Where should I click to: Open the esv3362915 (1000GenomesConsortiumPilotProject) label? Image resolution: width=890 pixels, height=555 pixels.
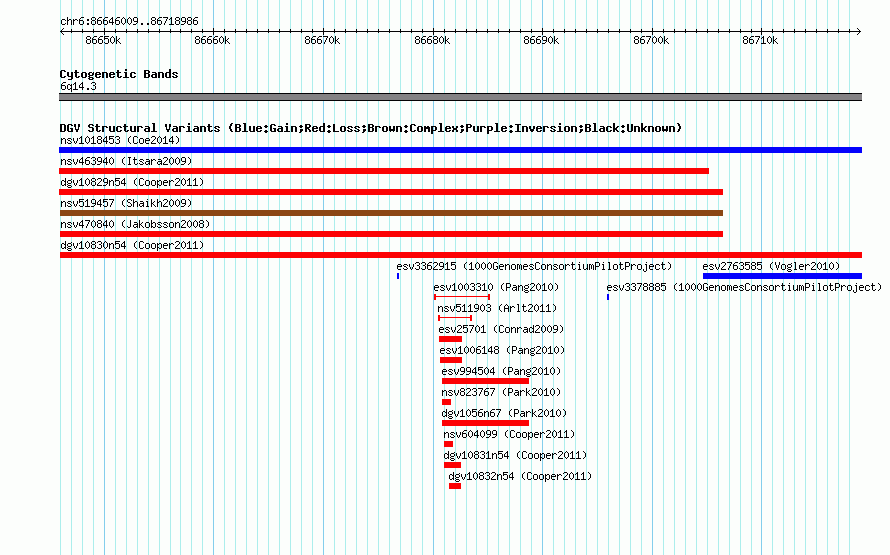pos(534,266)
